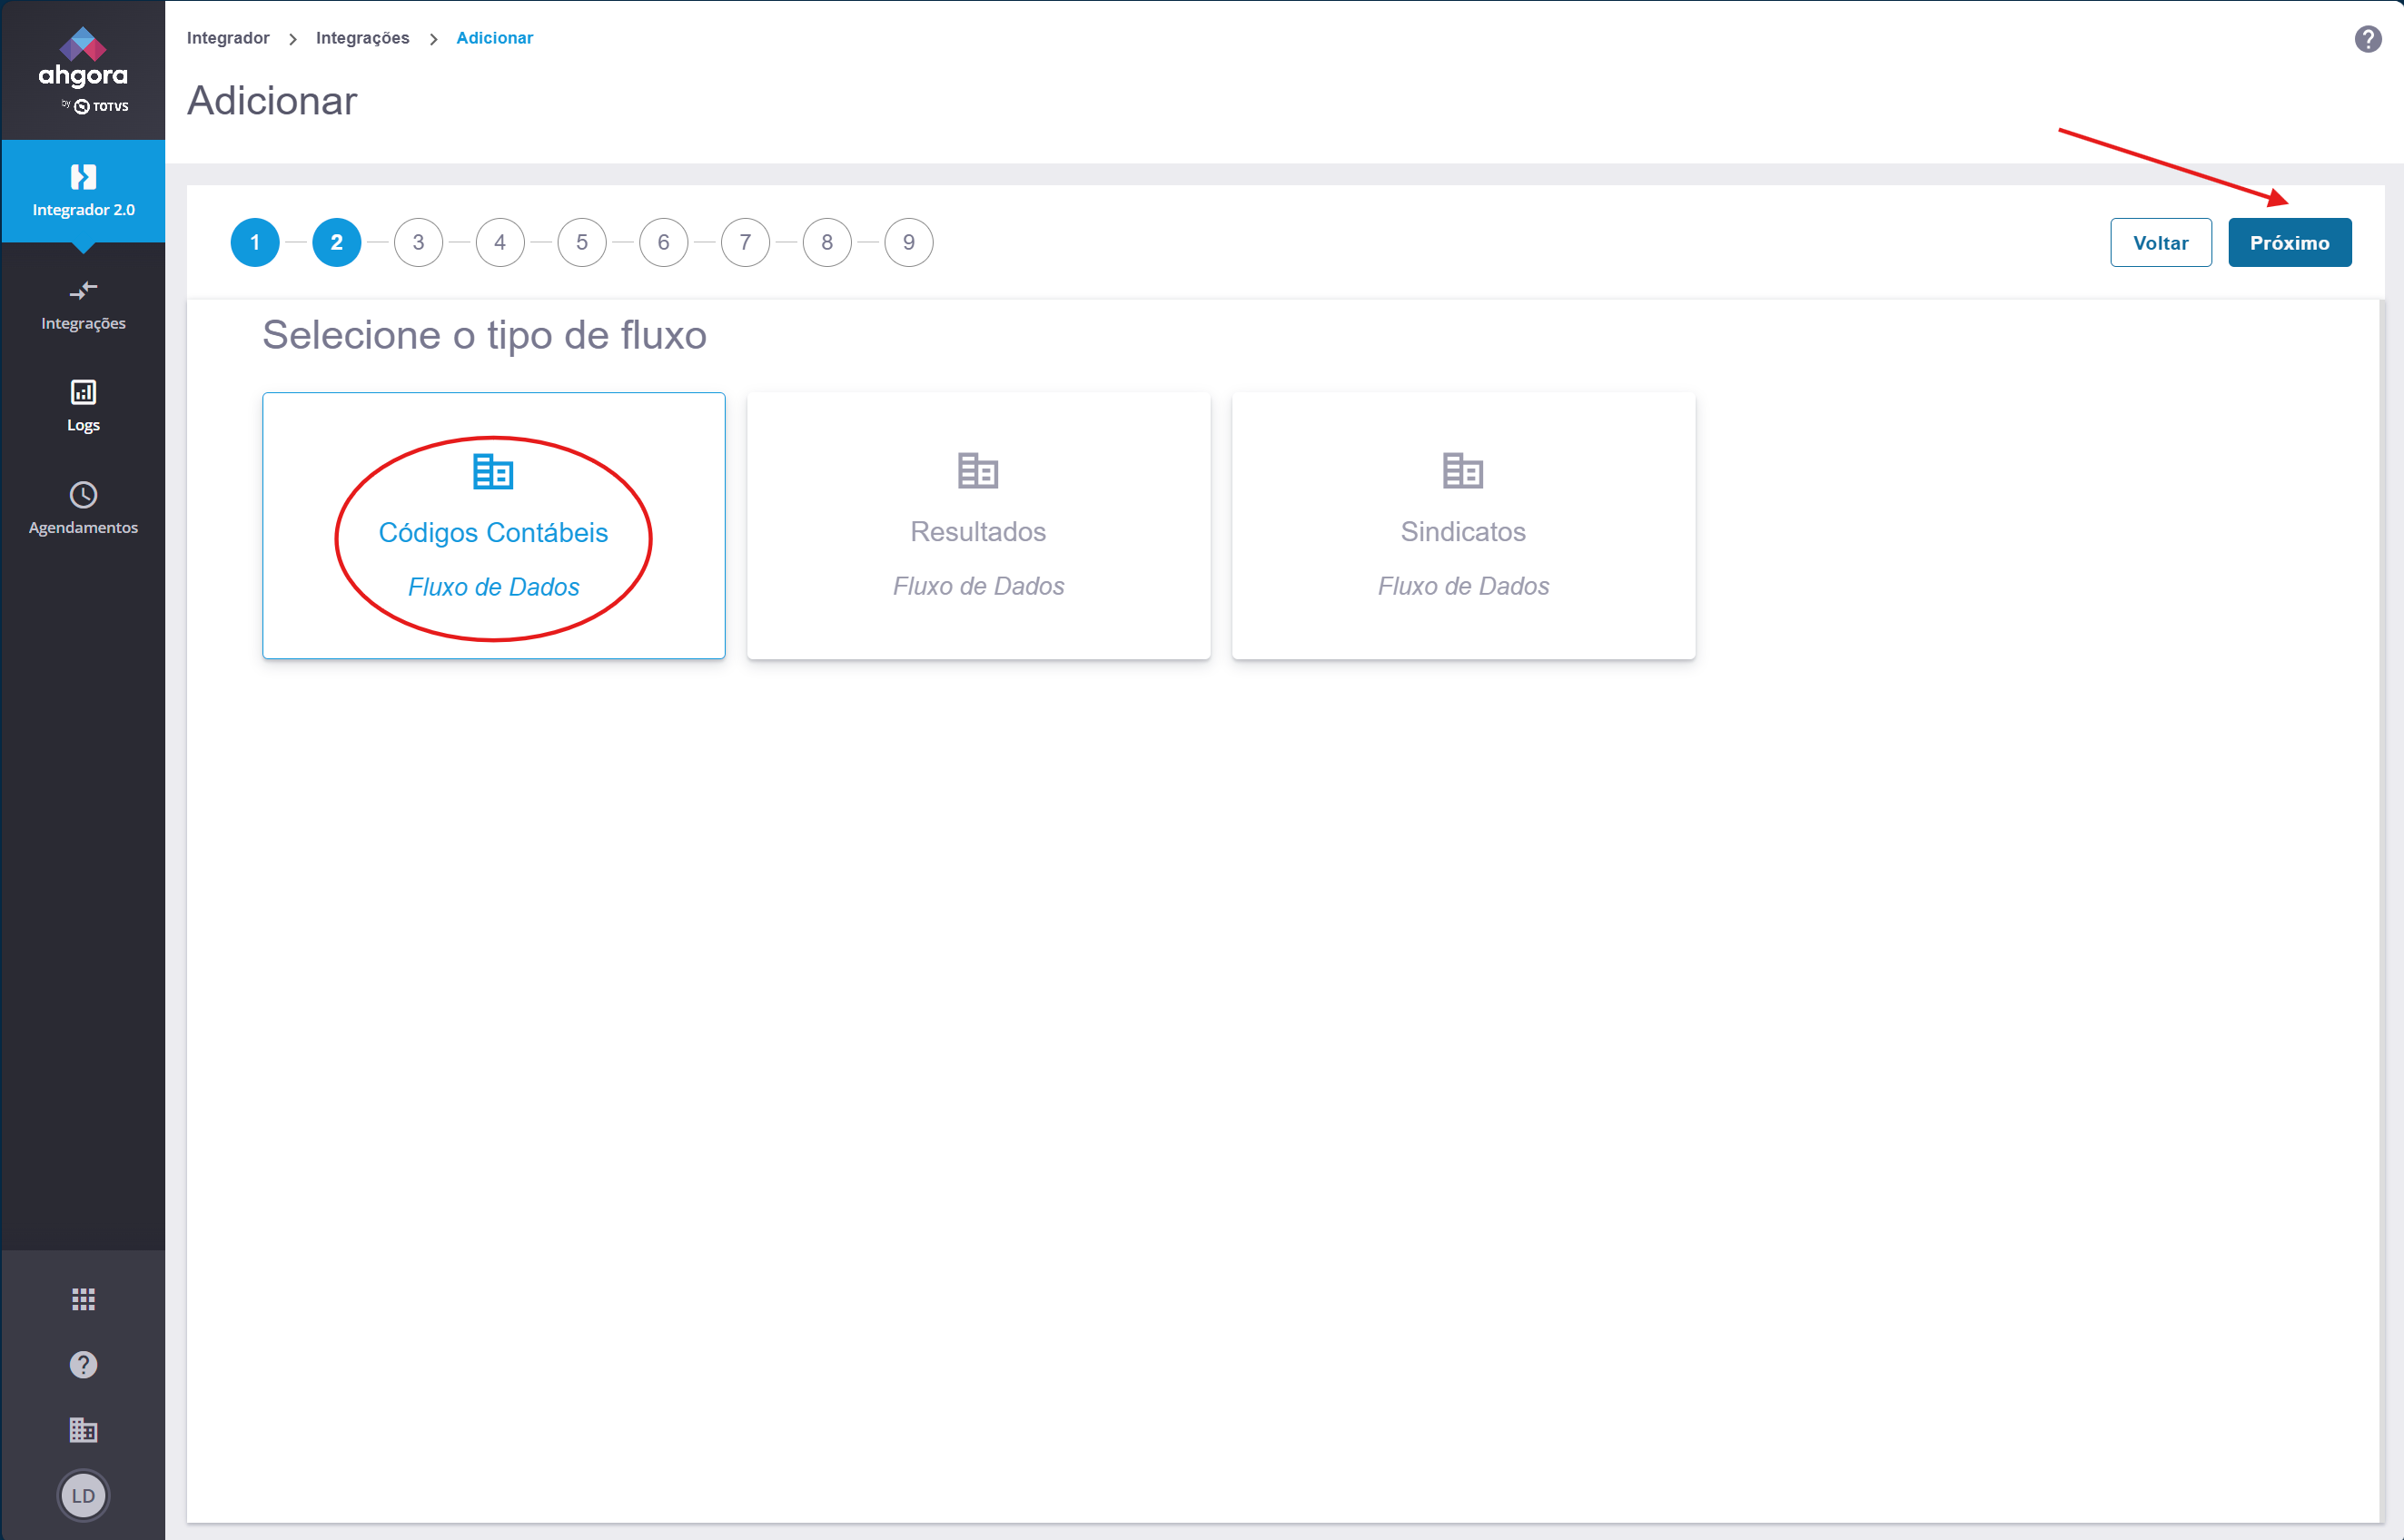This screenshot has height=1540, width=2404.
Task: Open the apps grid icon
Action: (83, 1299)
